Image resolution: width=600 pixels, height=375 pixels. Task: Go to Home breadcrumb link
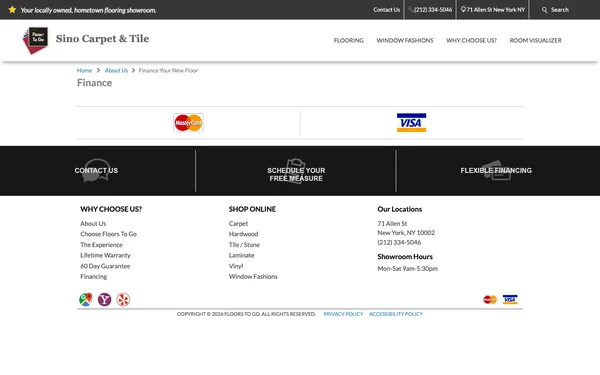click(x=84, y=70)
